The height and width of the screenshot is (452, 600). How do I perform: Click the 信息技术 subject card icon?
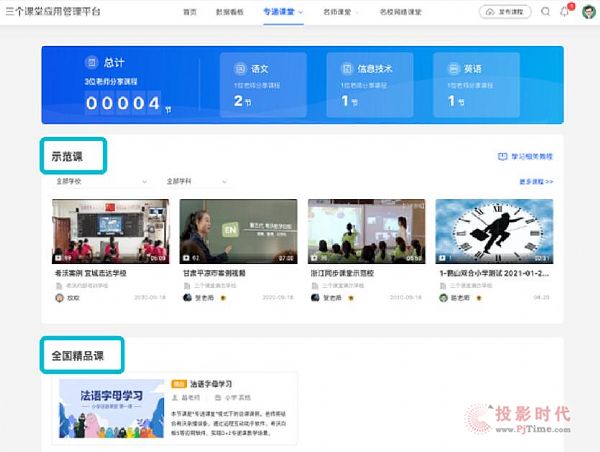(x=347, y=69)
